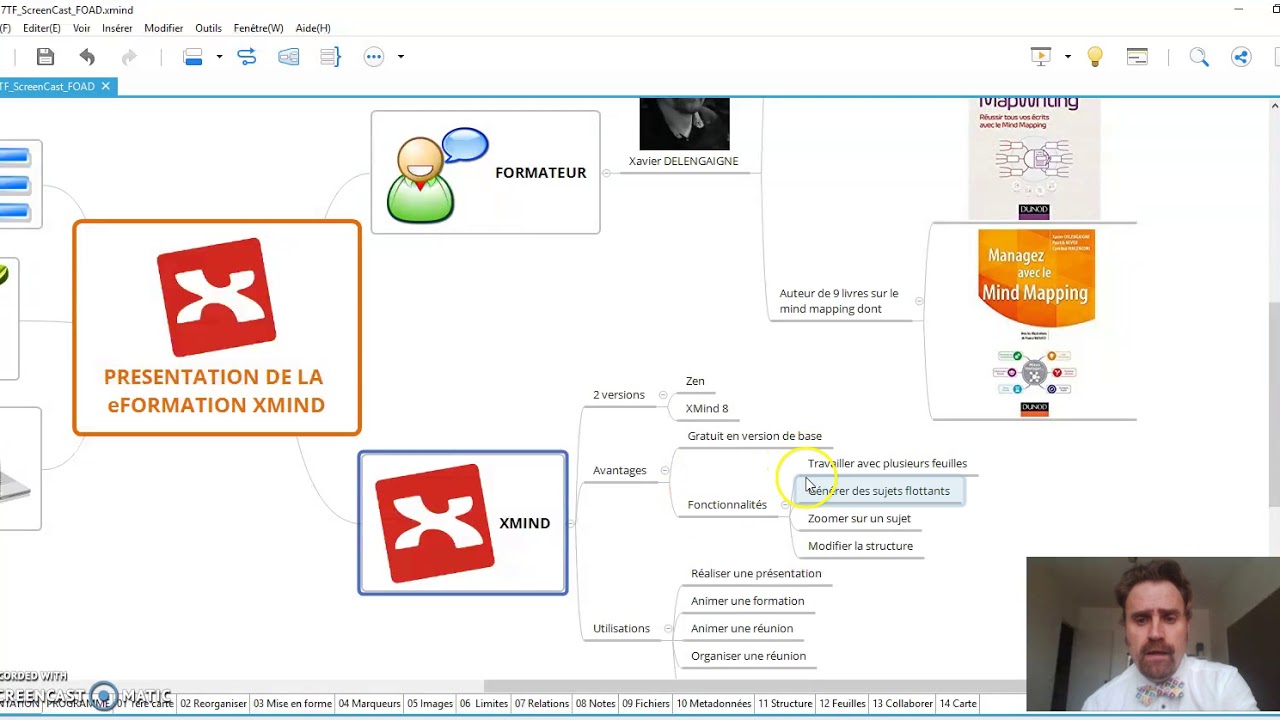Switch to 14 Carte sheet tab
Viewport: 1280px width, 720px height.
tap(958, 704)
